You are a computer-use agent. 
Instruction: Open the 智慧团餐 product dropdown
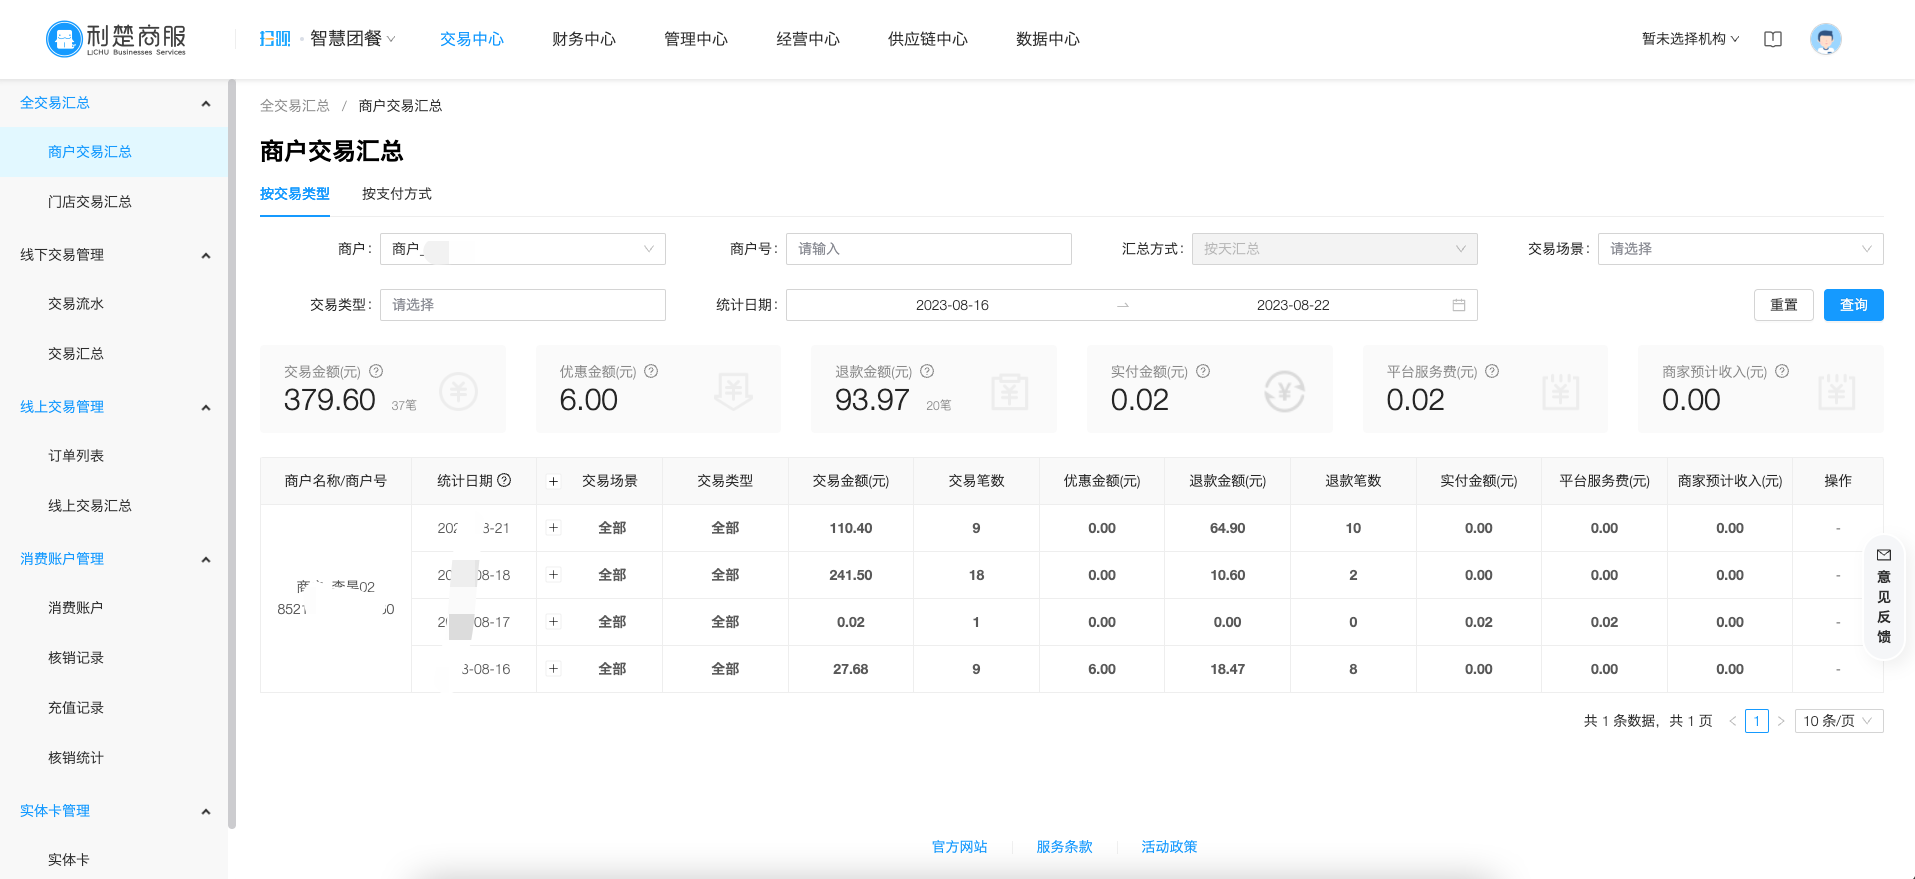point(353,39)
